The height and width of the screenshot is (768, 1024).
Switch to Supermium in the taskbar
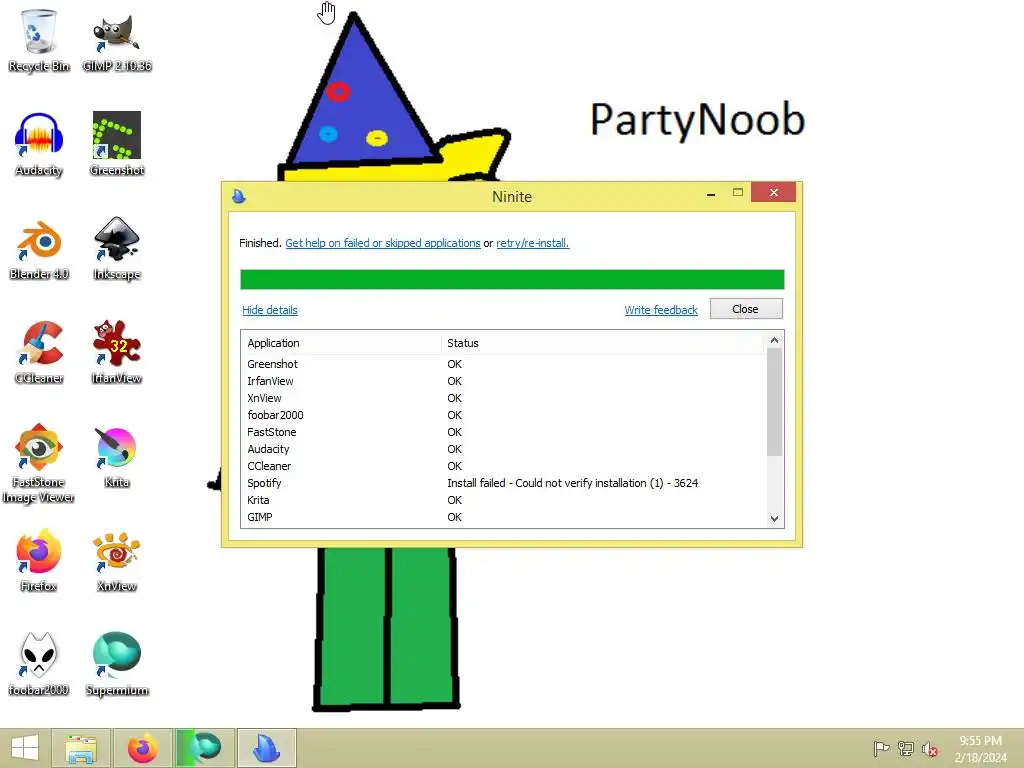tap(204, 748)
